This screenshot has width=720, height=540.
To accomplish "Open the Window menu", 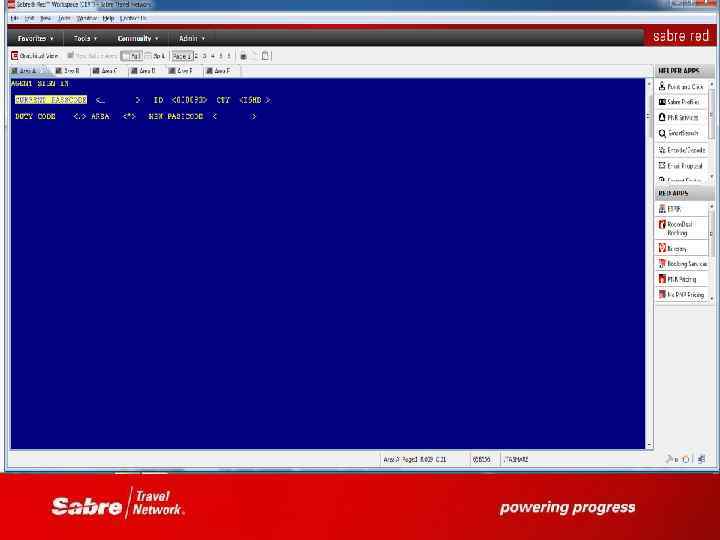I will tap(86, 18).
